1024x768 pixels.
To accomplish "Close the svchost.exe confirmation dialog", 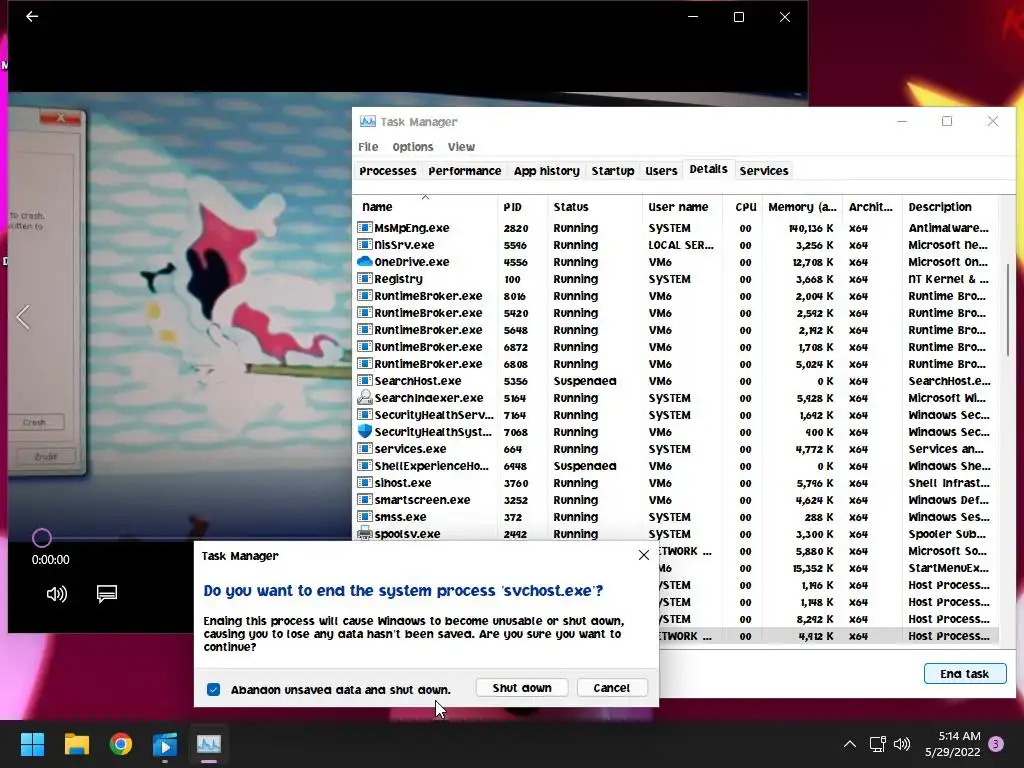I will pos(643,555).
